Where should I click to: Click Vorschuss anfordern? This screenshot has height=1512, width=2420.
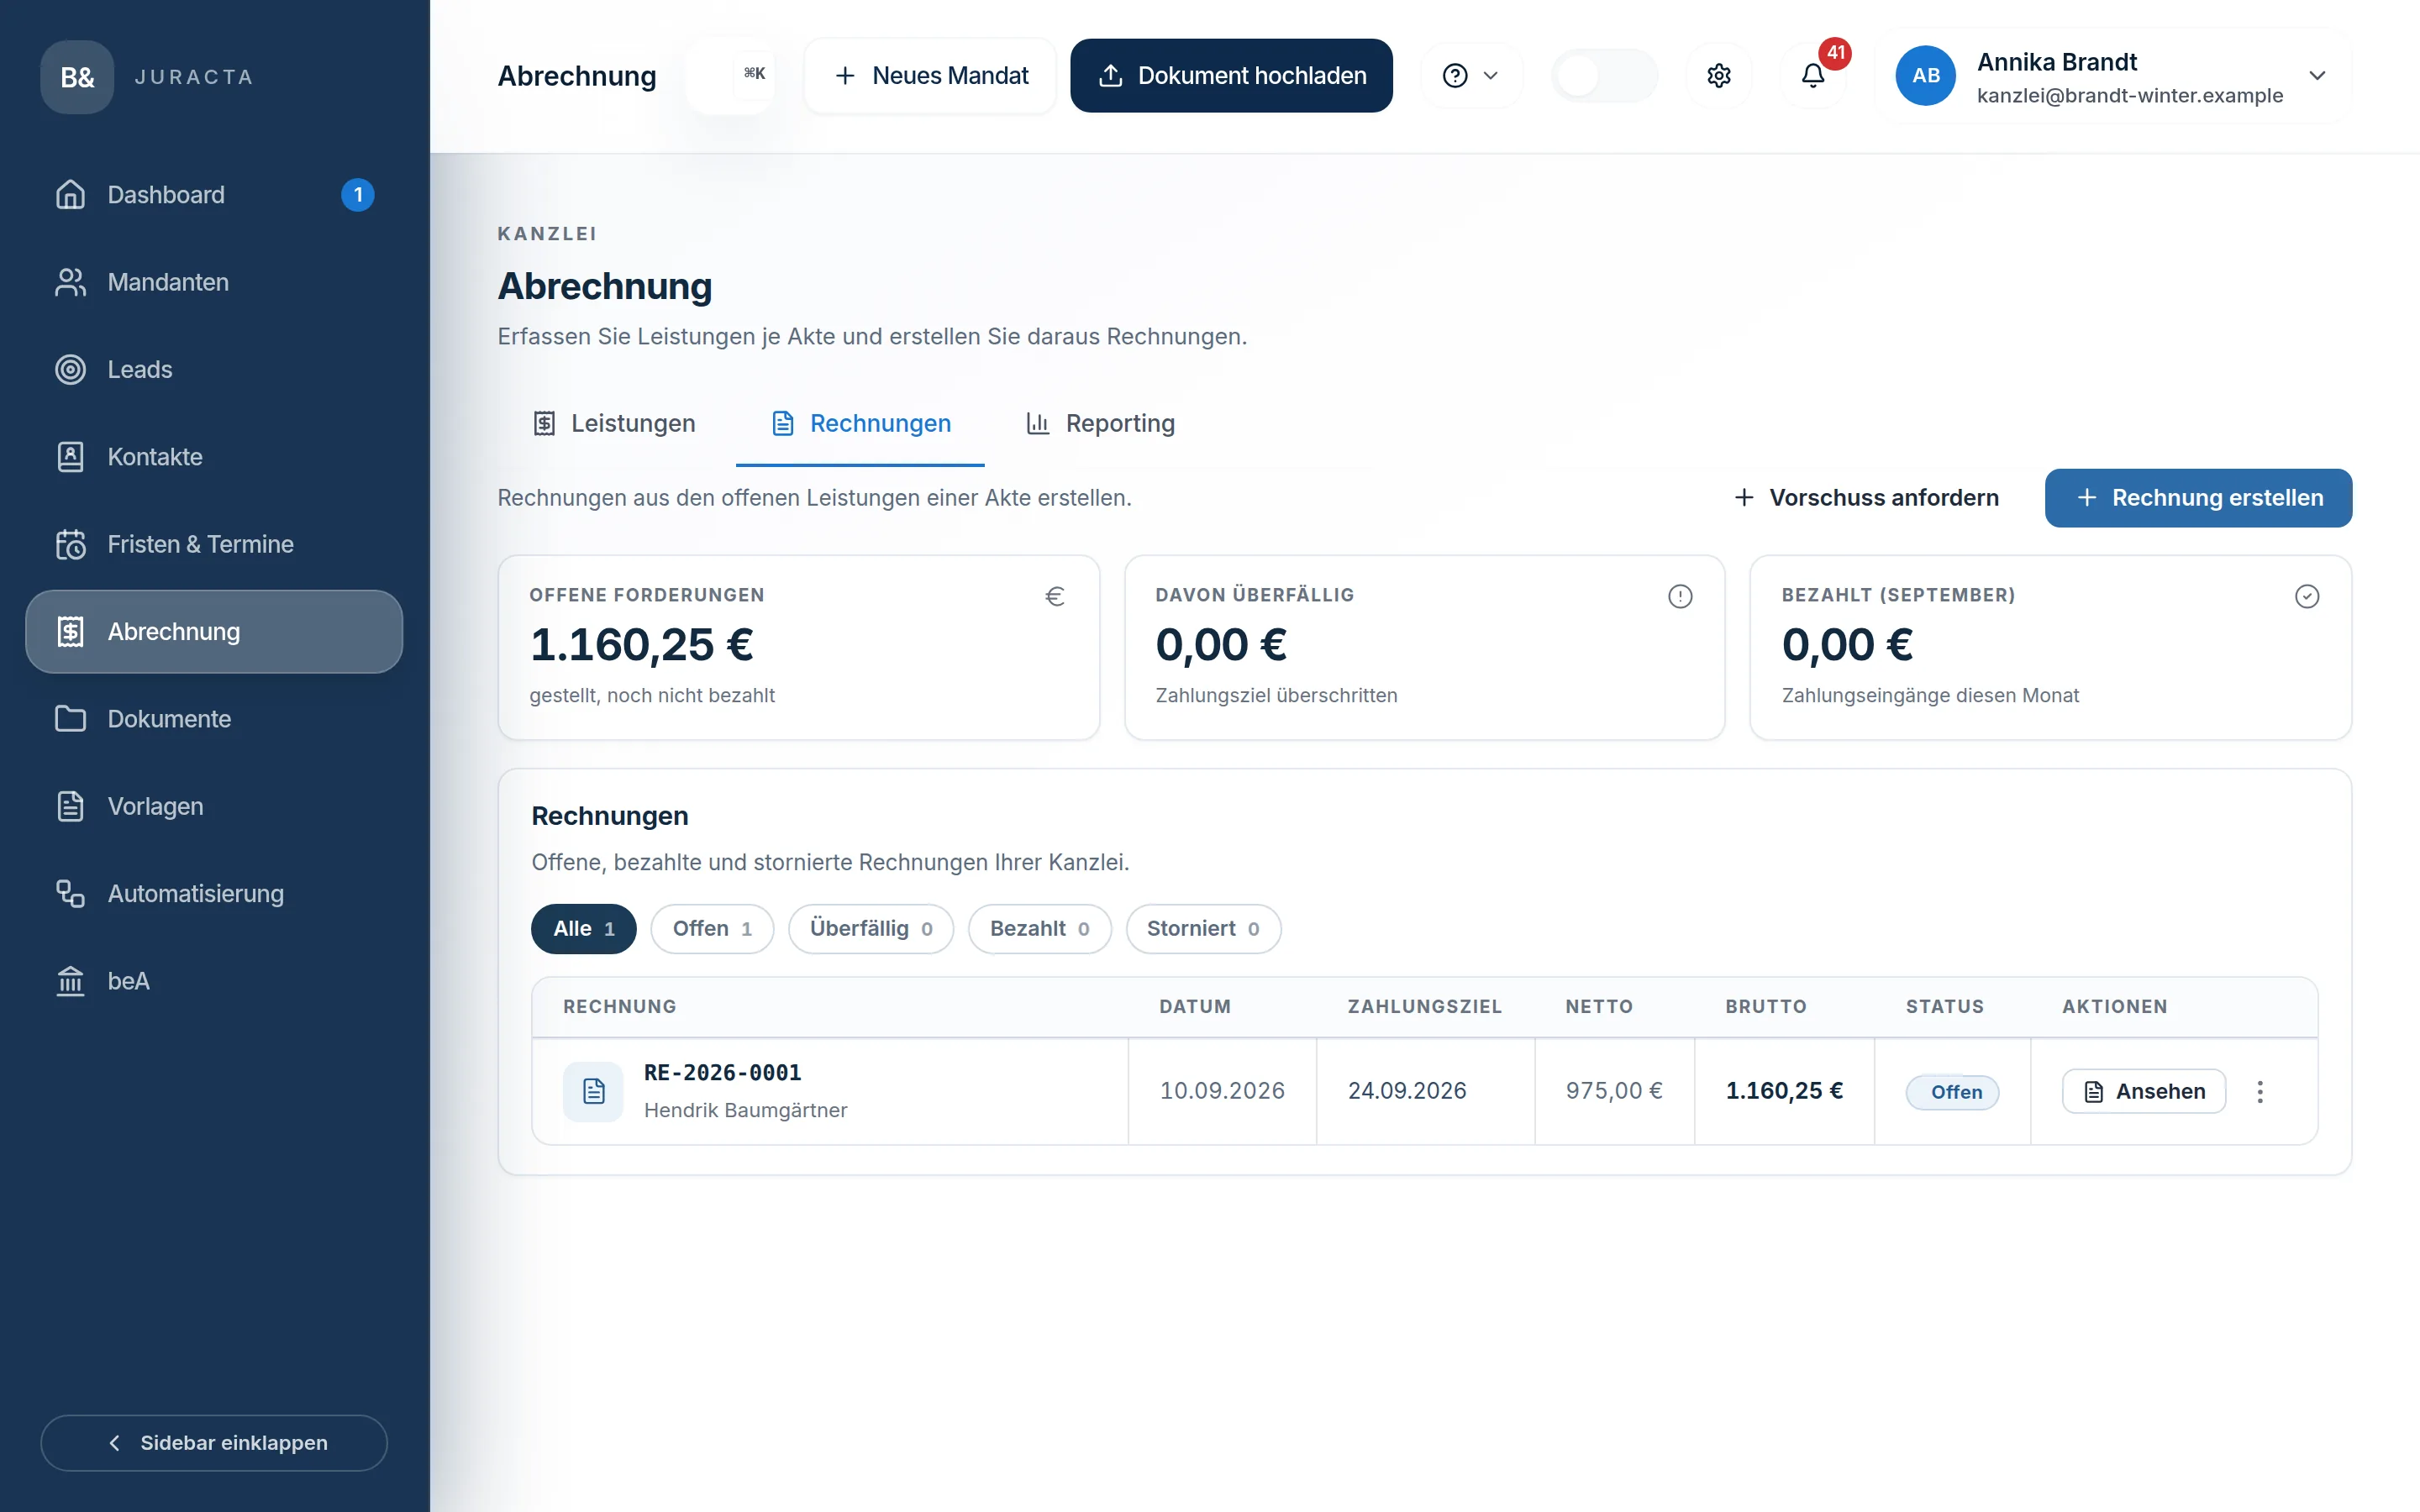tap(1866, 498)
